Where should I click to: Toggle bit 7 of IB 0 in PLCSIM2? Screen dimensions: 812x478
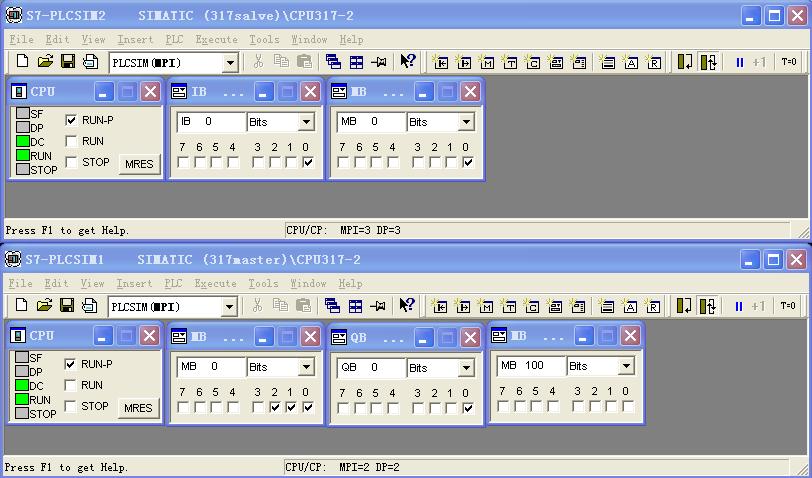click(x=183, y=163)
